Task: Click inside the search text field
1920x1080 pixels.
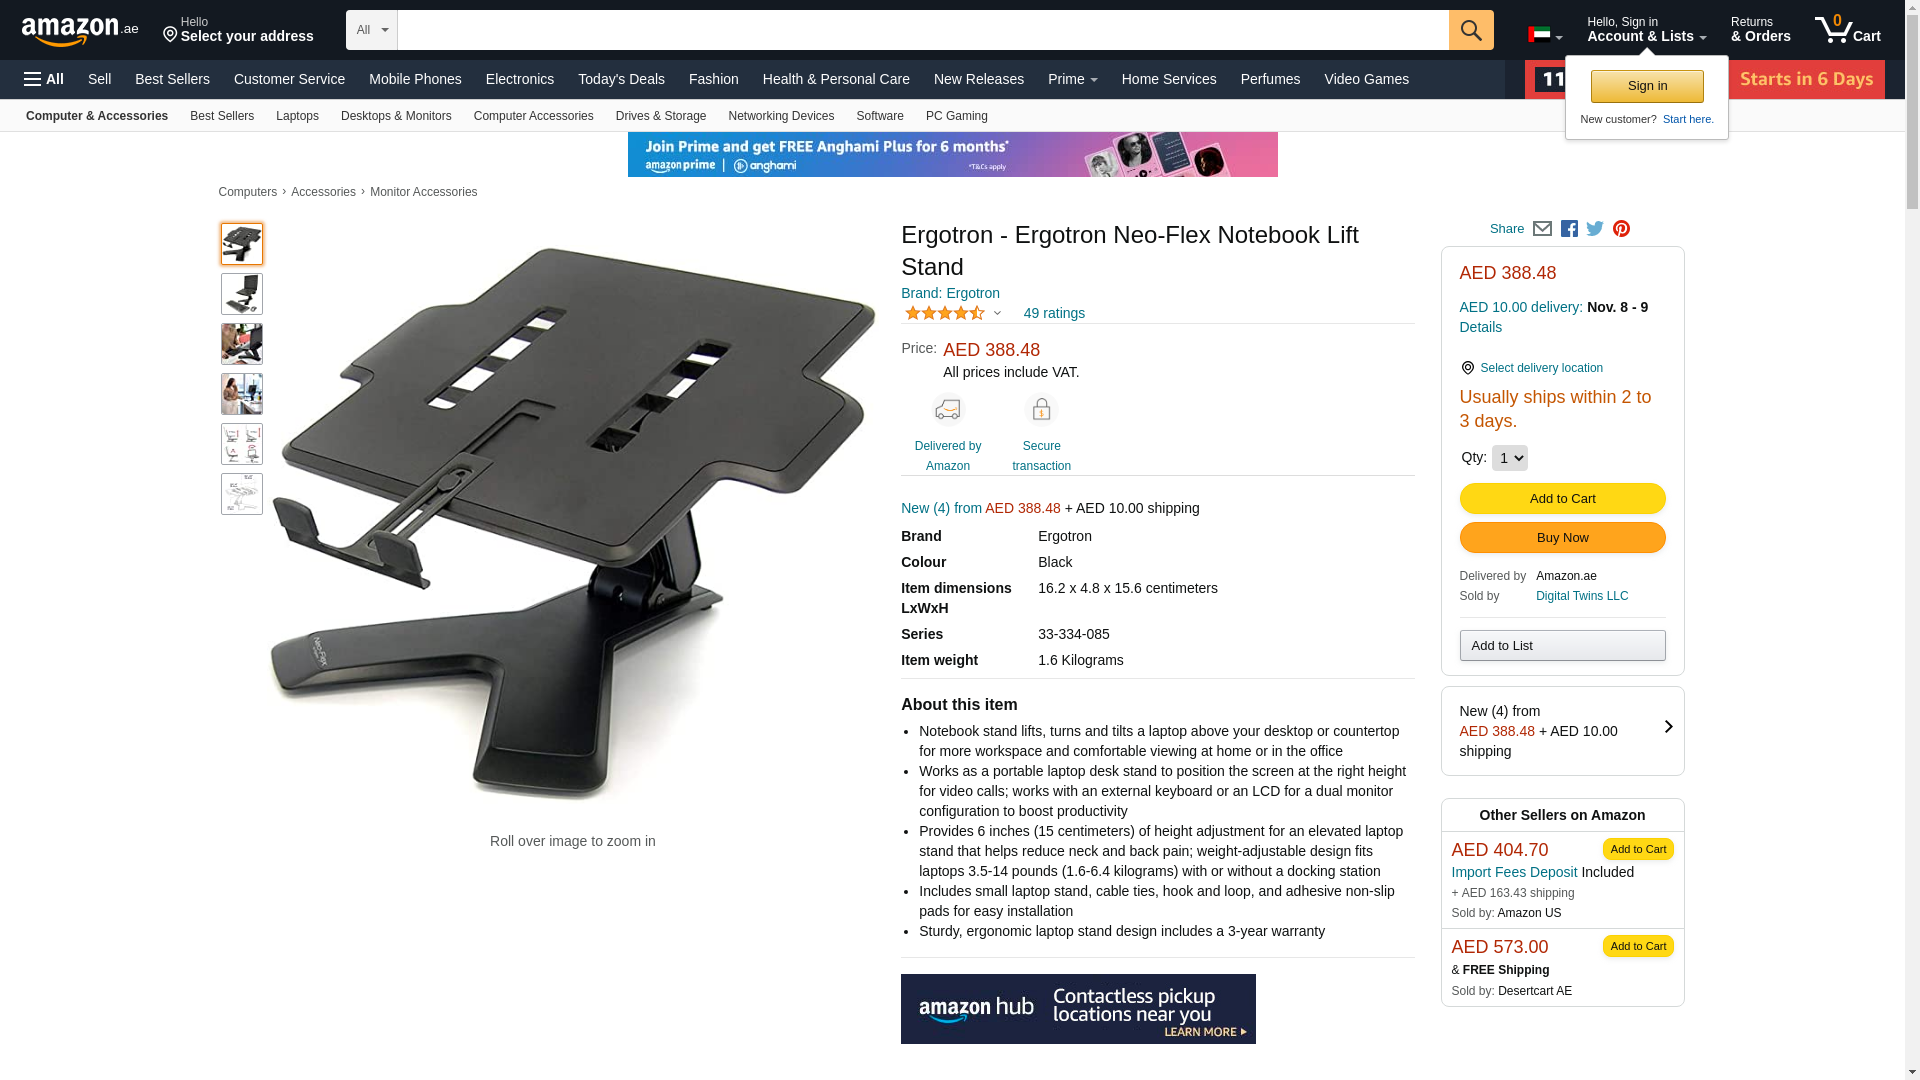Action: tap(922, 30)
